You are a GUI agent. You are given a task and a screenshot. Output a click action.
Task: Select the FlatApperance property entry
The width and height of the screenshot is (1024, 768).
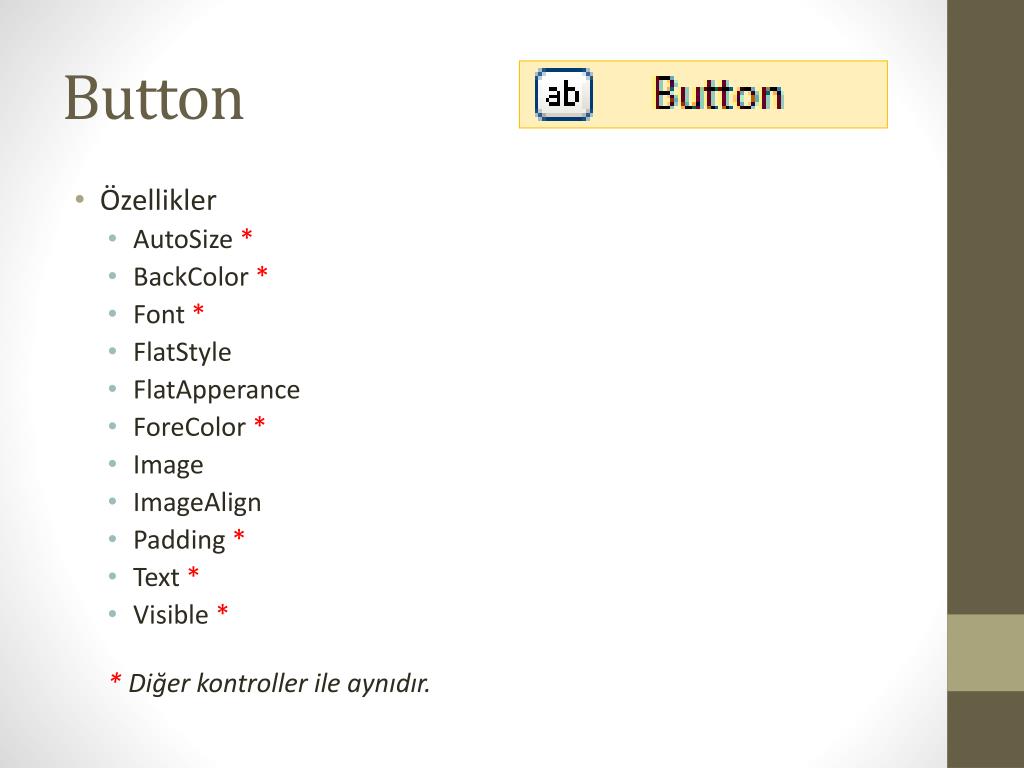coord(217,390)
